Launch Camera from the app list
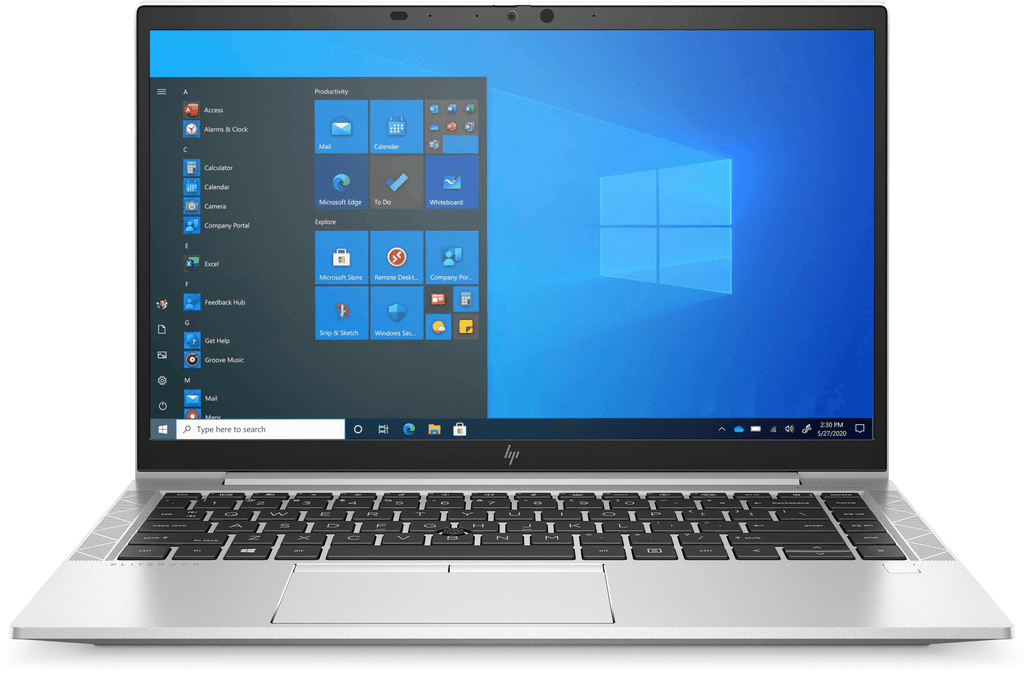The width and height of the screenshot is (1024, 675). tap(206, 206)
